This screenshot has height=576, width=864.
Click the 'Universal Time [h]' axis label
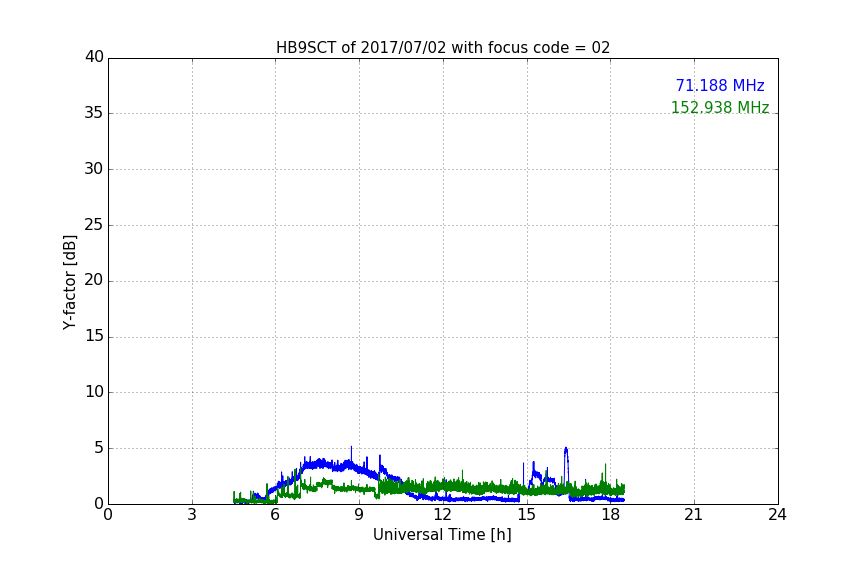coord(442,535)
